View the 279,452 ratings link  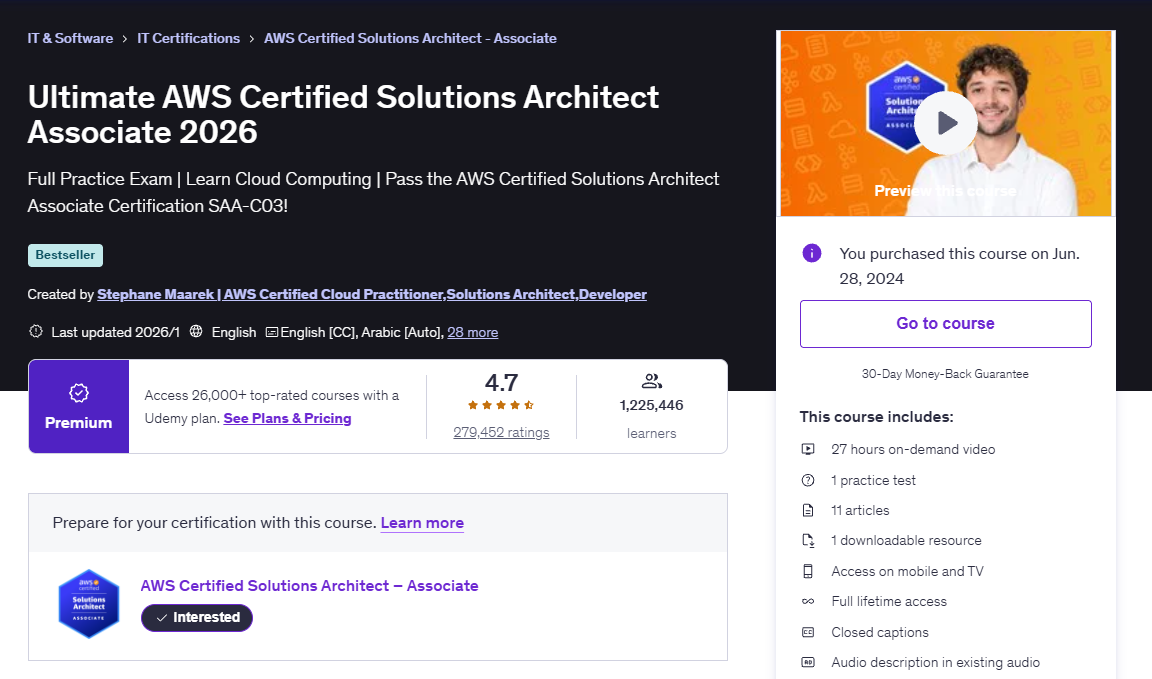point(501,432)
